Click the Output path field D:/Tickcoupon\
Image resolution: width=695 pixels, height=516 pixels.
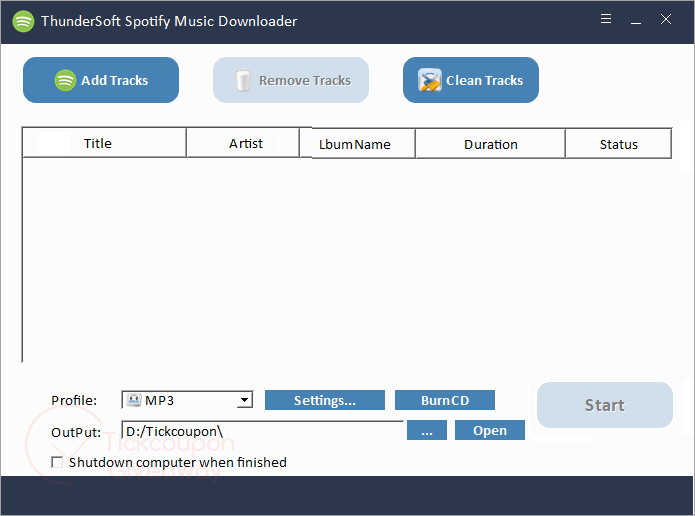click(262, 431)
